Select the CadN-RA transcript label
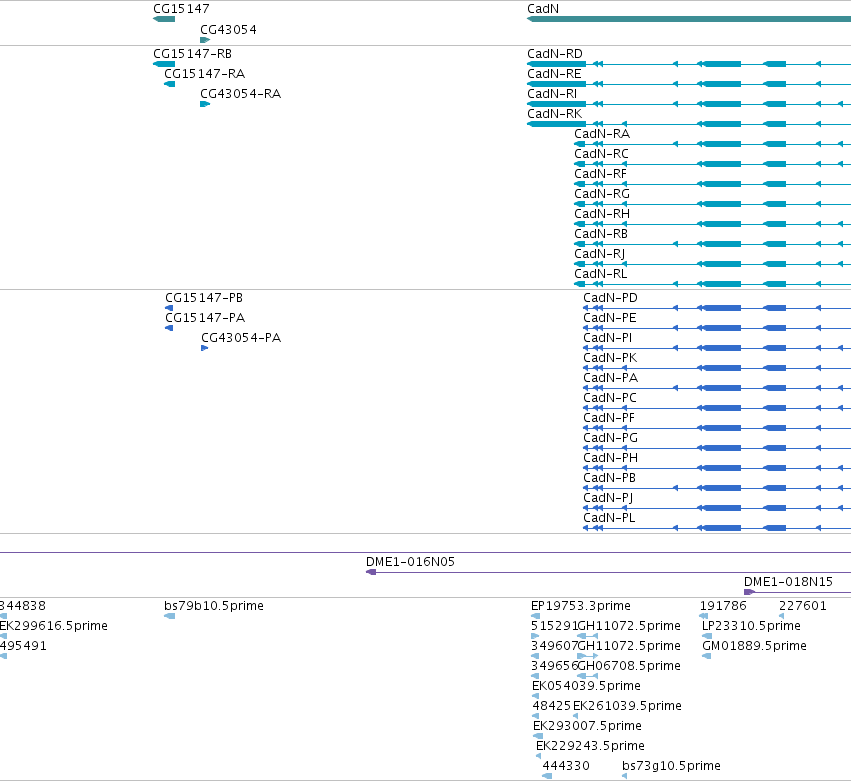The image size is (851, 781). [x=602, y=134]
